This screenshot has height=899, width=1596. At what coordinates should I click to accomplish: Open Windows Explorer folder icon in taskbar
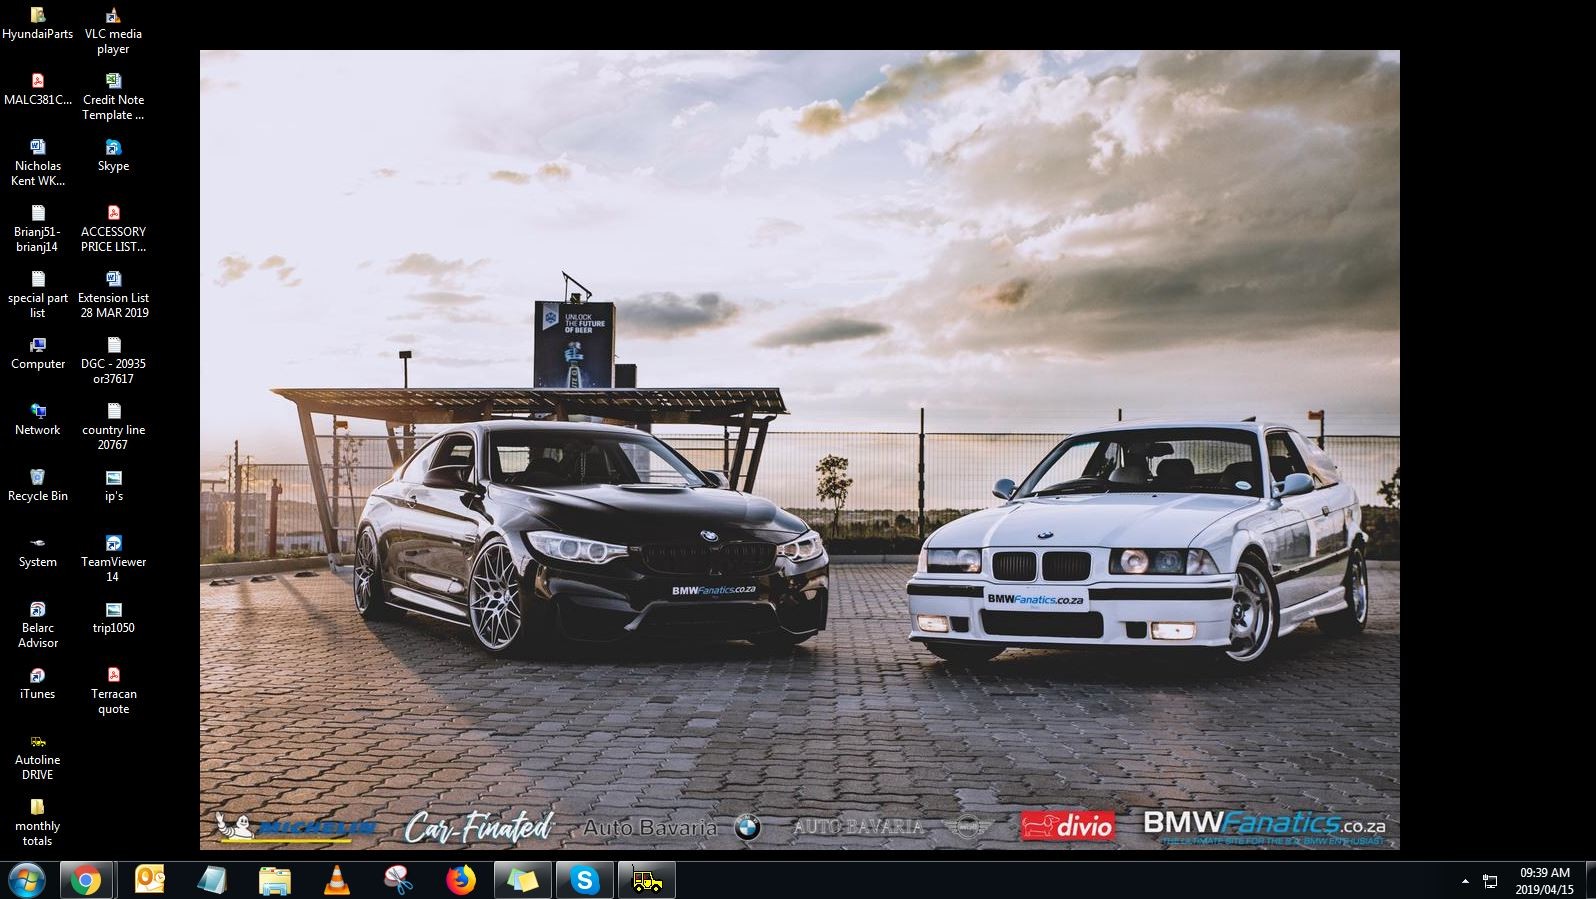274,881
